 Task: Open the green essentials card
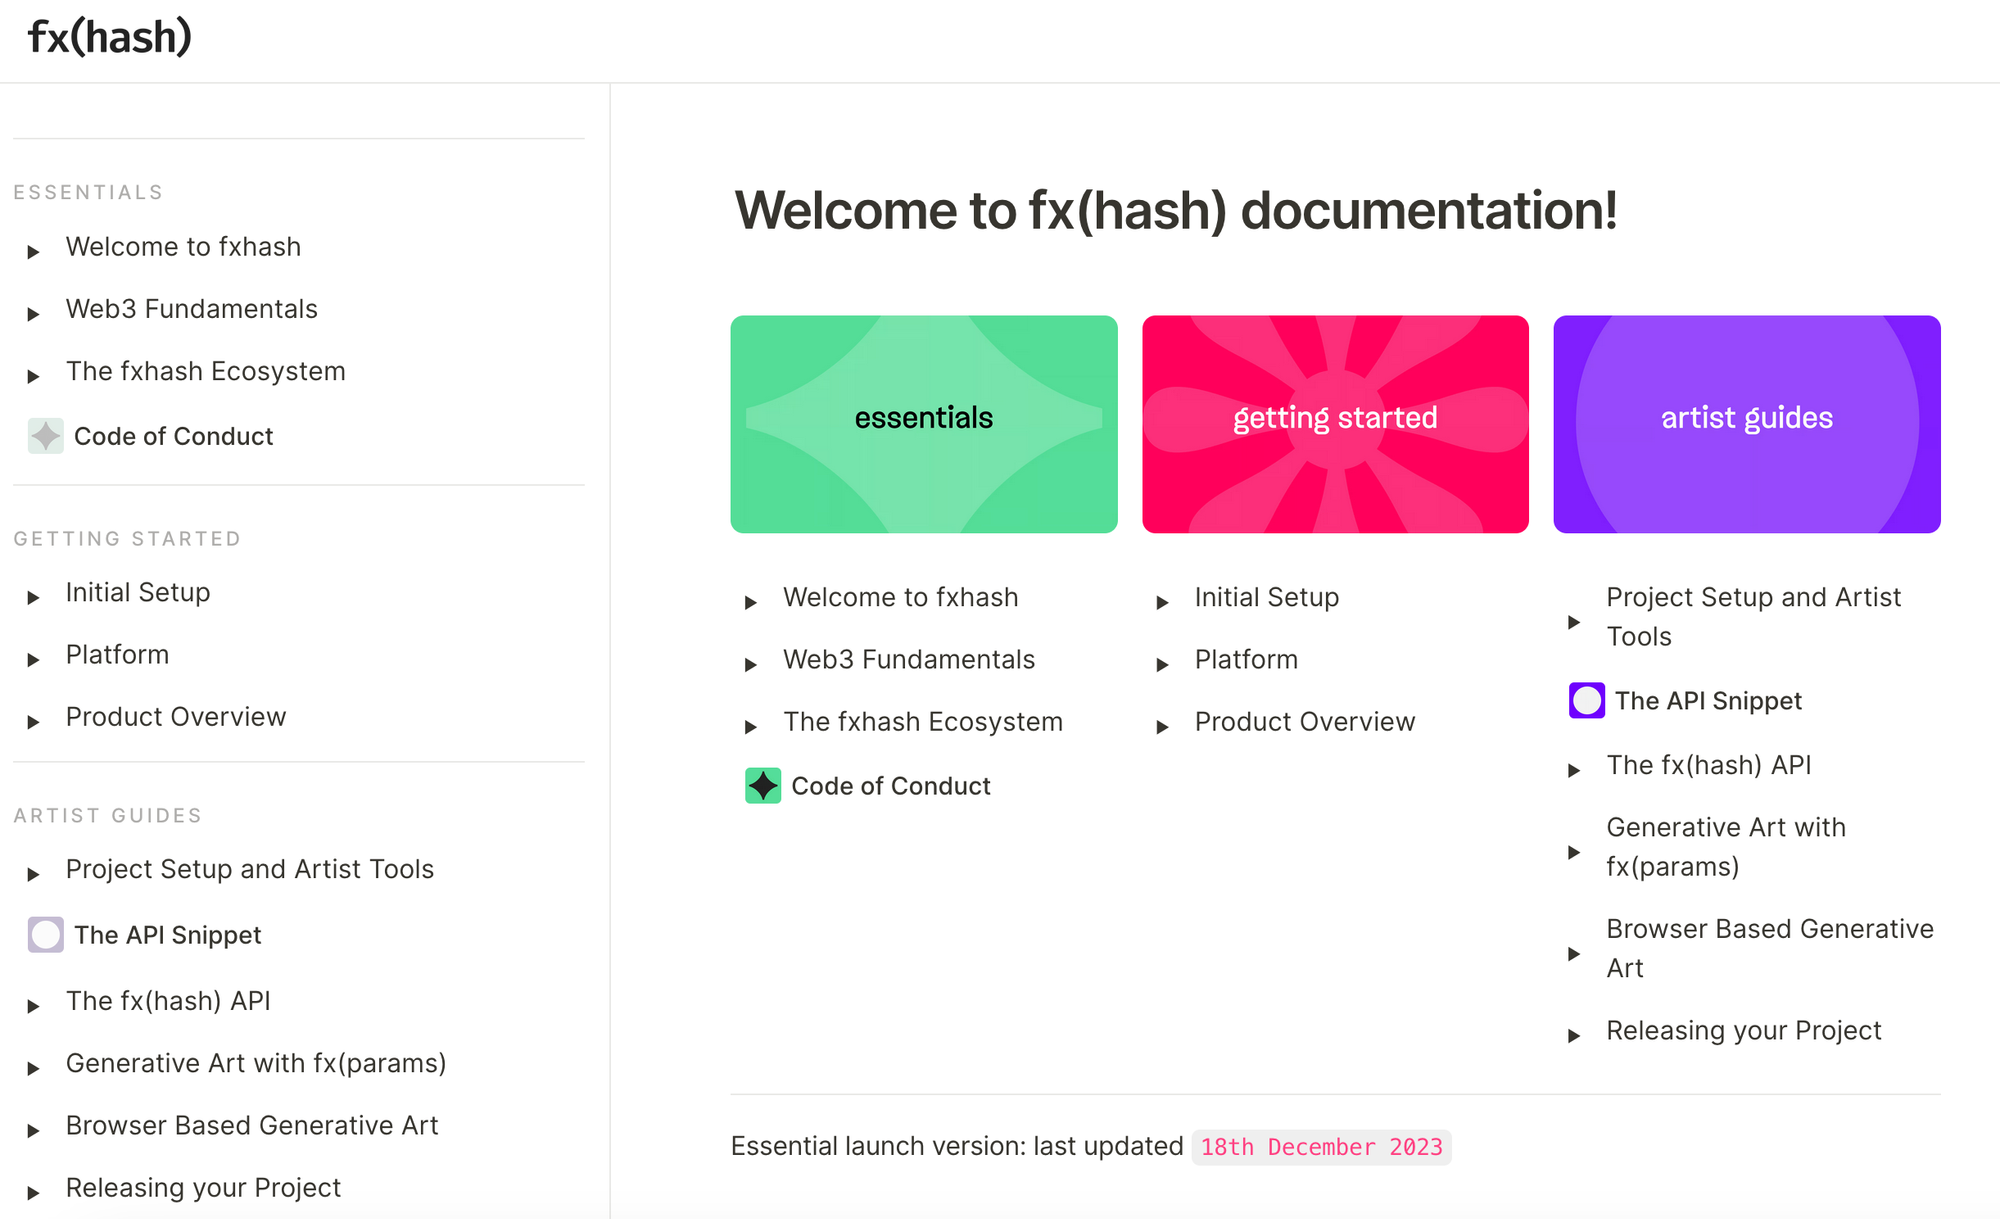coord(923,424)
